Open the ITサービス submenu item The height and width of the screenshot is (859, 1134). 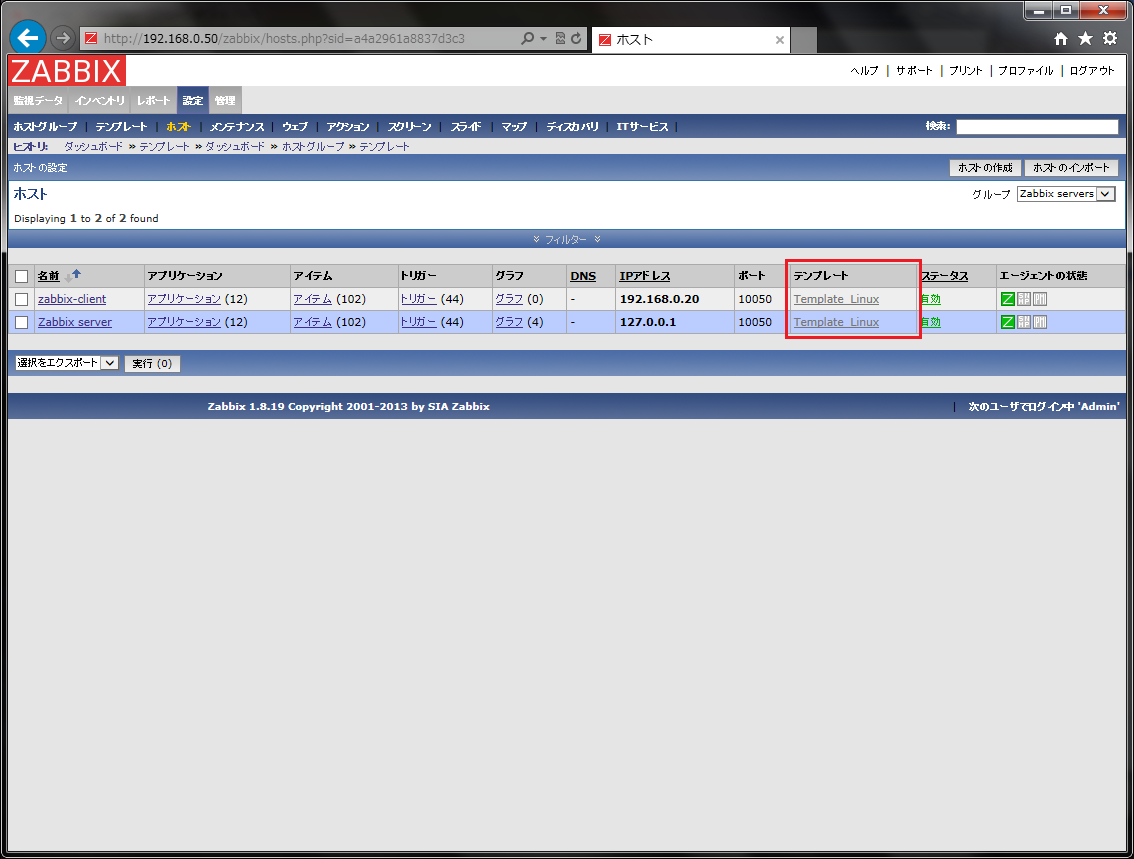642,127
